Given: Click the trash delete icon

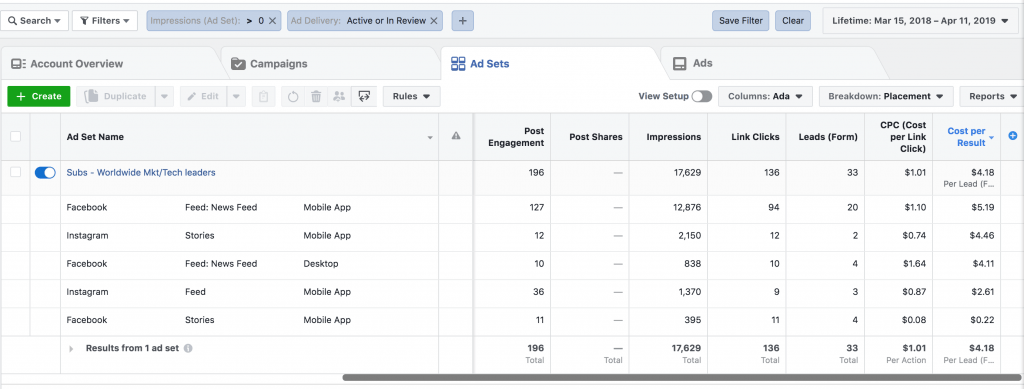Looking at the screenshot, I should point(316,97).
